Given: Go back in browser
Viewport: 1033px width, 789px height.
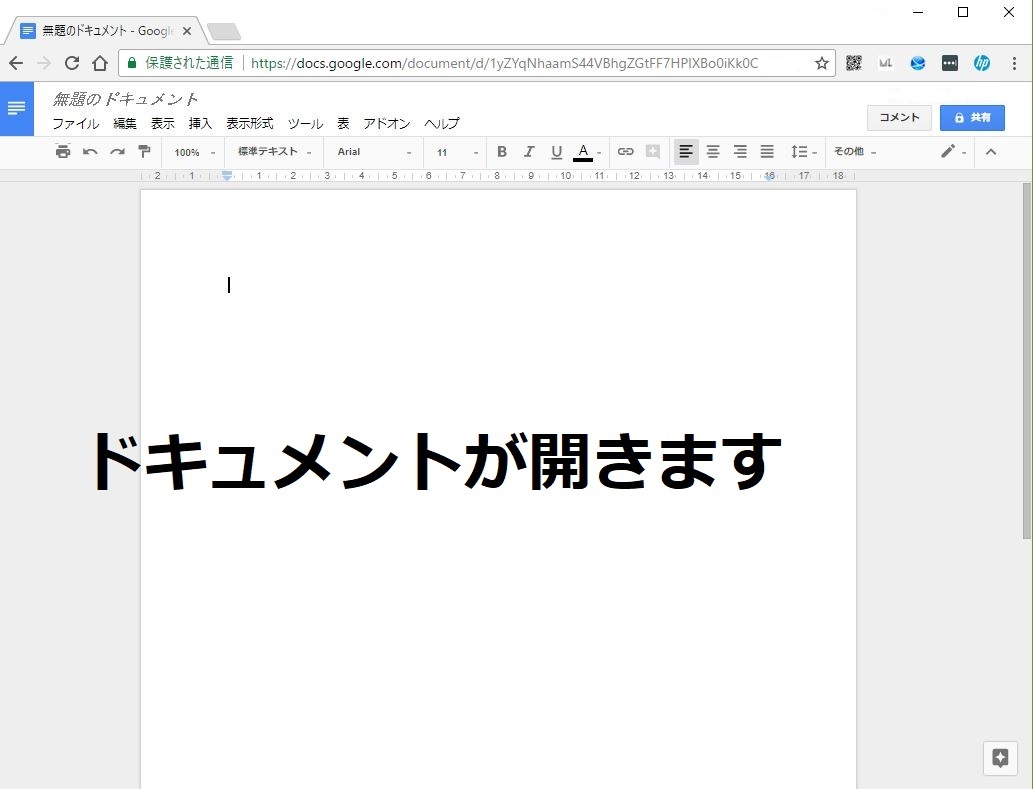Looking at the screenshot, I should 16,63.
